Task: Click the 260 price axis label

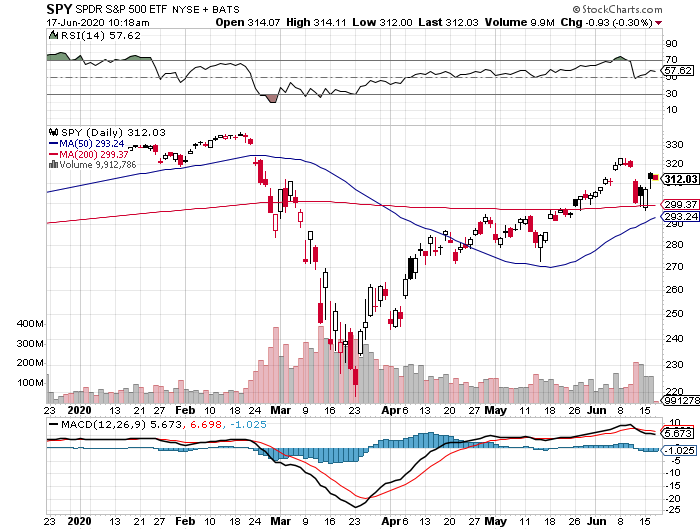Action: coord(674,289)
